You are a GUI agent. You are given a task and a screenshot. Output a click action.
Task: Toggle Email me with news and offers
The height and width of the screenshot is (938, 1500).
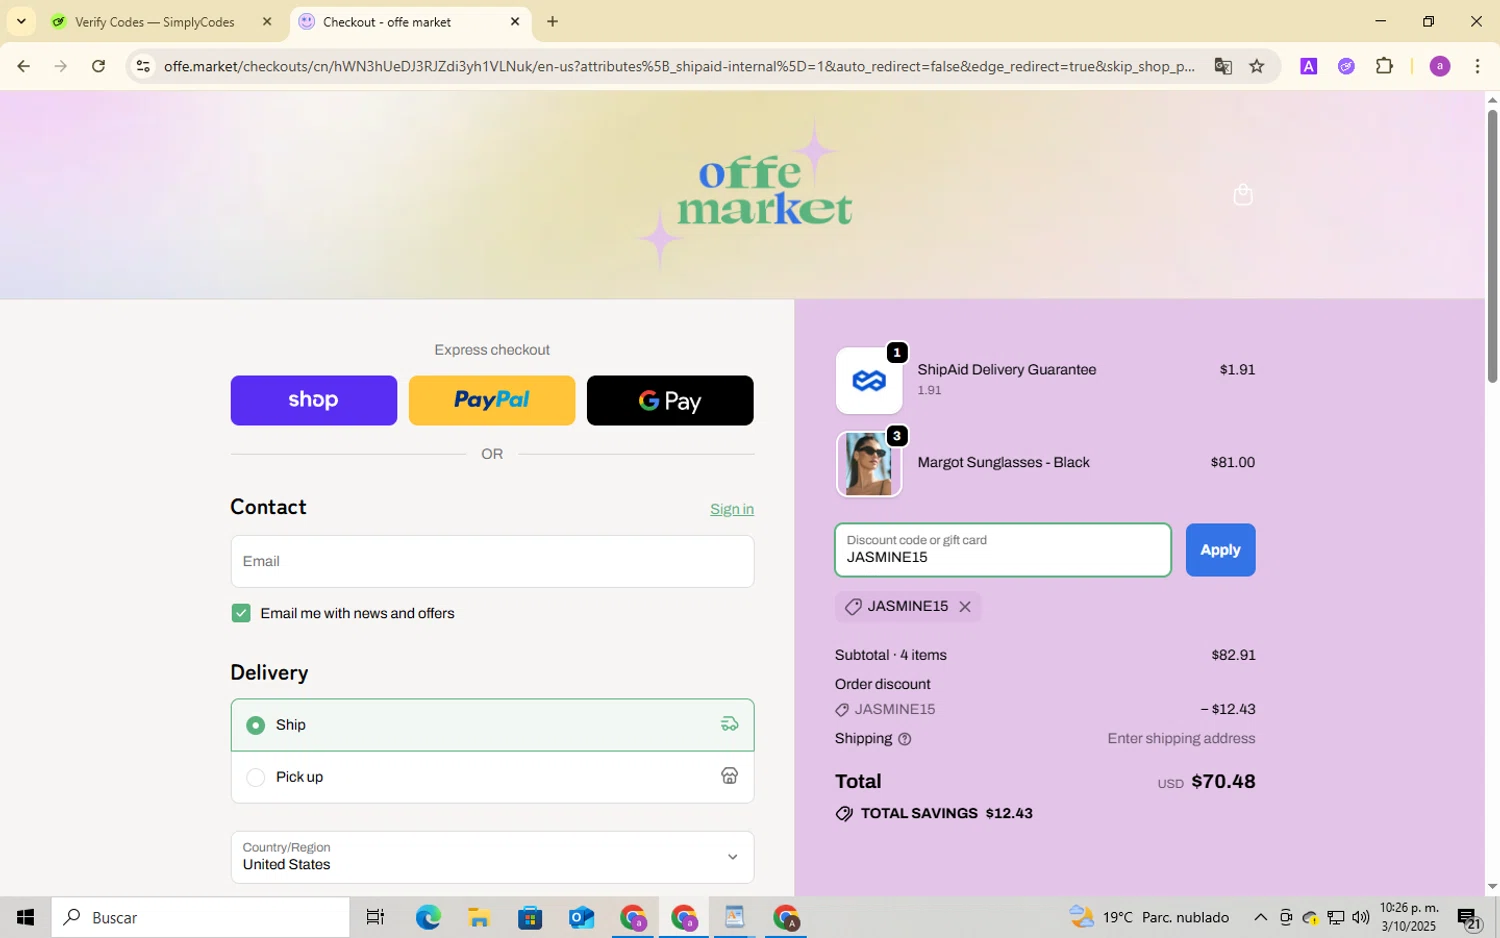[x=241, y=613]
